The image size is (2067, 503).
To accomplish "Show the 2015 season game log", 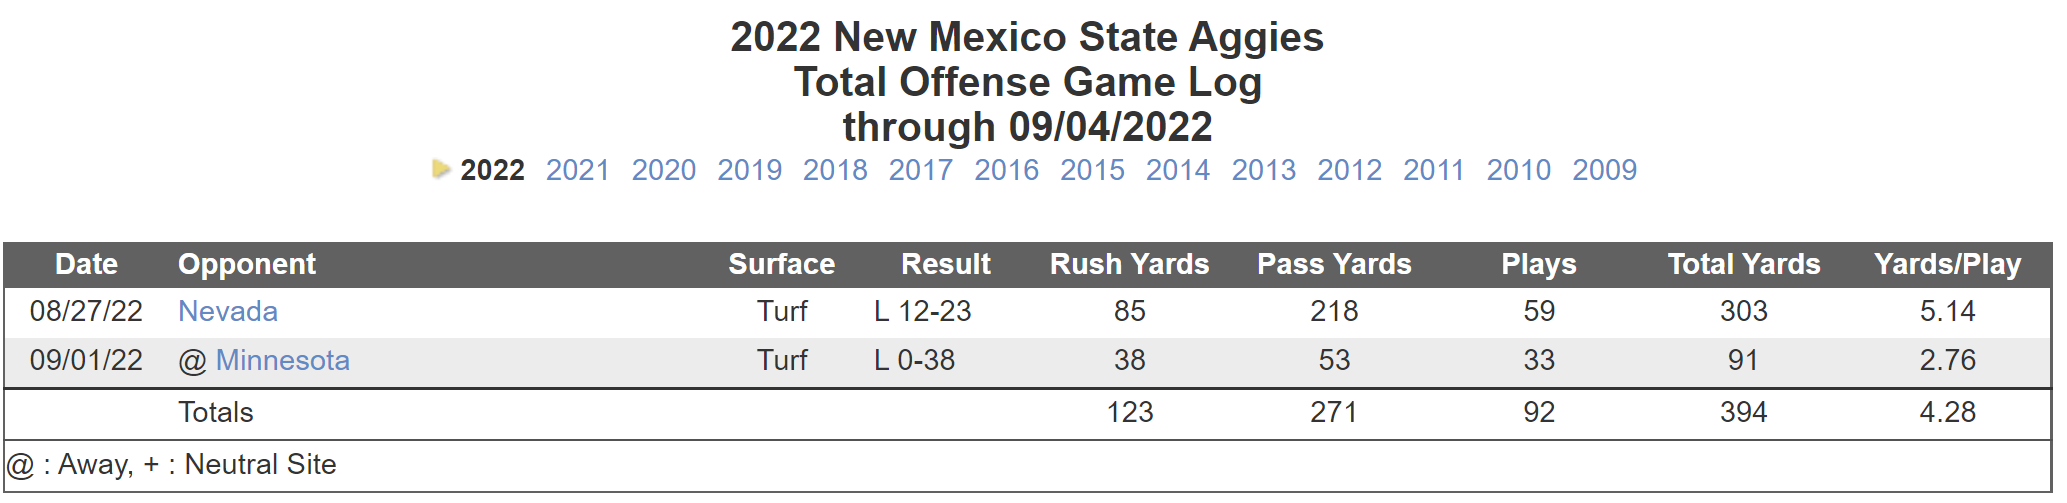I will [1093, 170].
